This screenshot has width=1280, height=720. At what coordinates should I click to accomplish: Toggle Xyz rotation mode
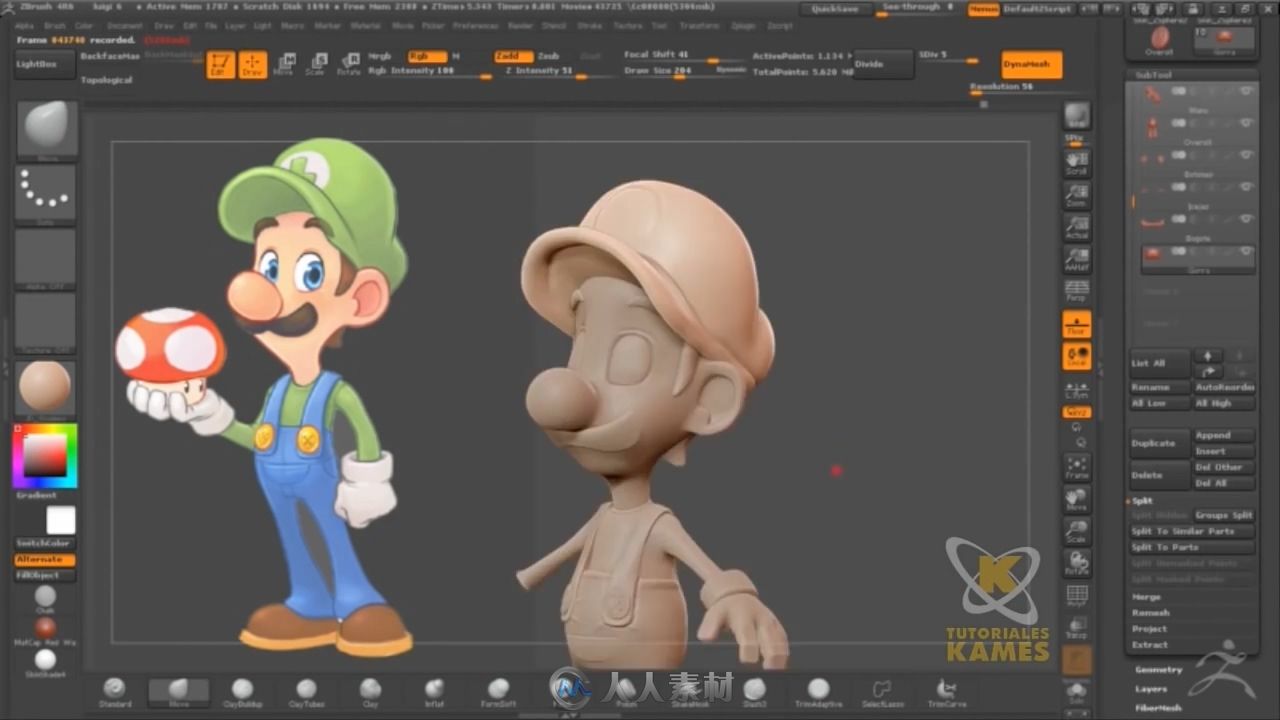point(1076,412)
